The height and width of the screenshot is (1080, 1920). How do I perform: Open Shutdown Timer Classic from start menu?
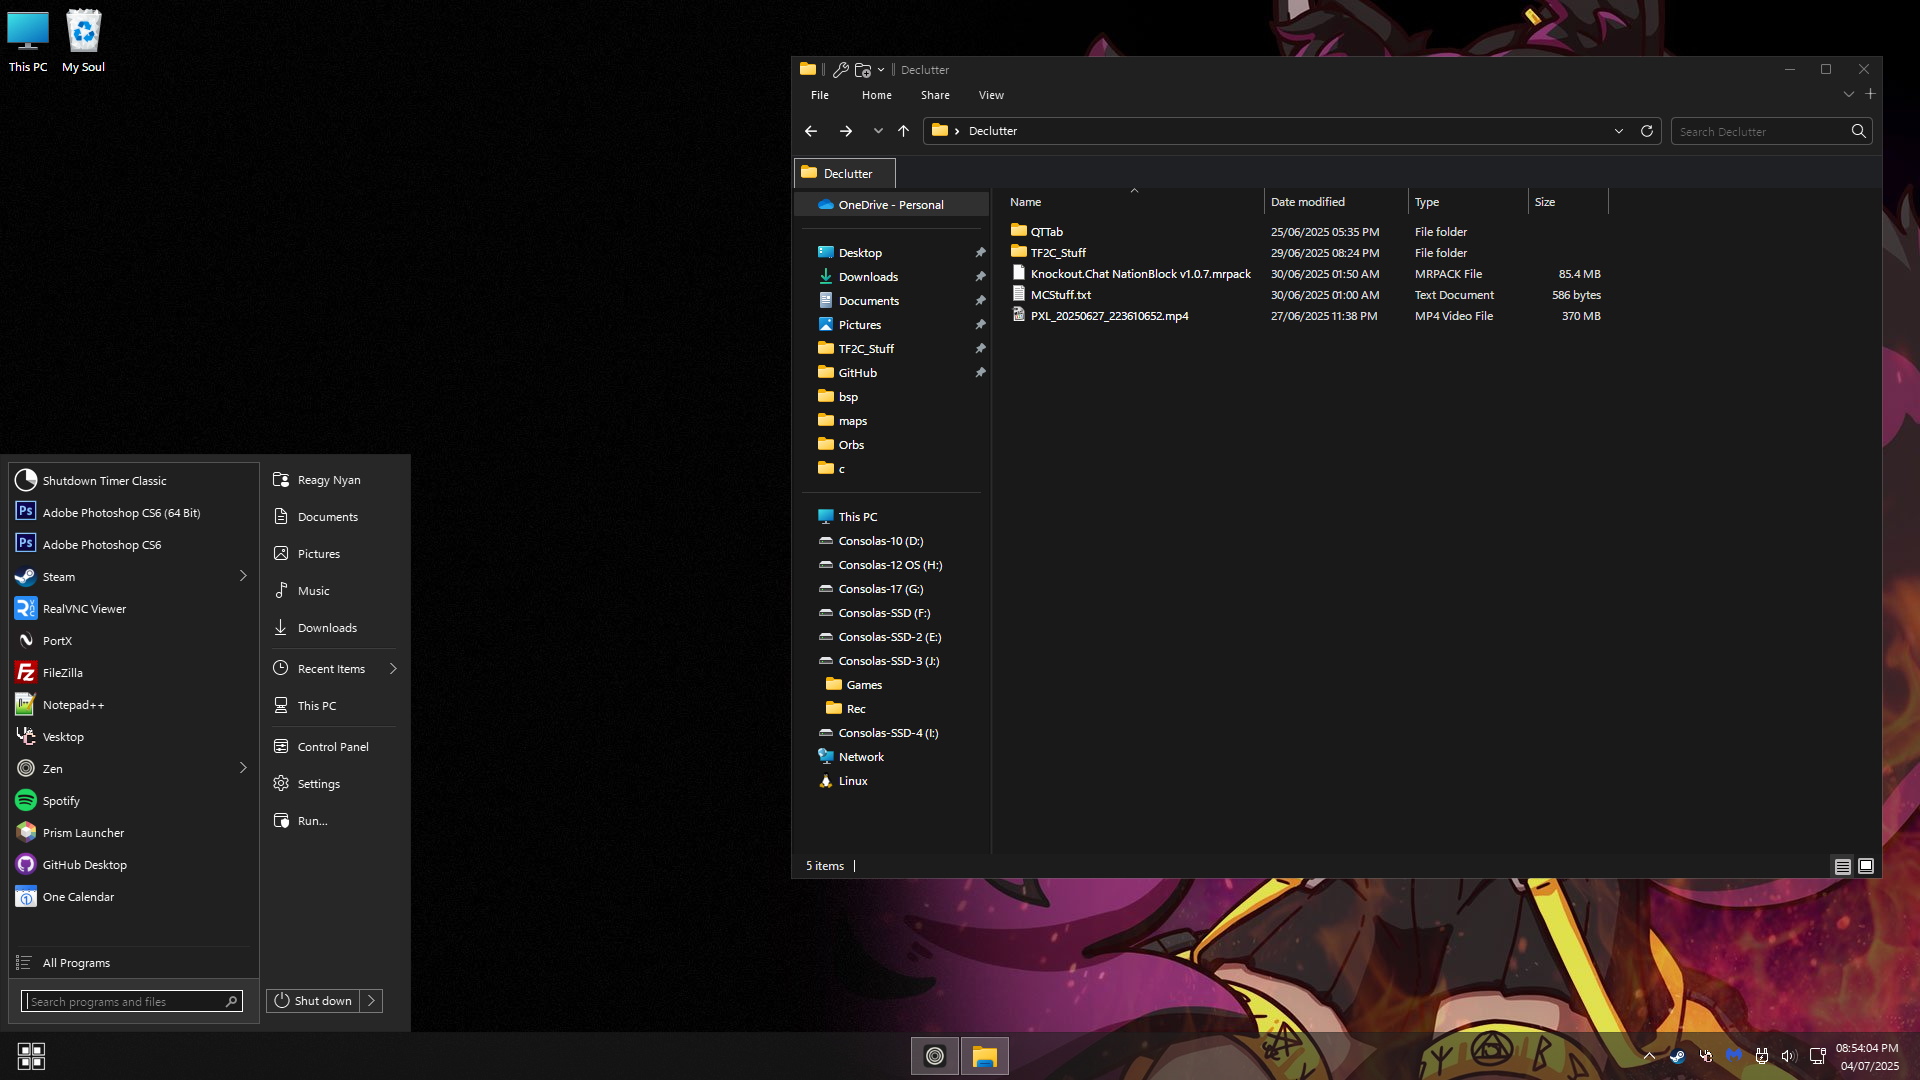(133, 481)
